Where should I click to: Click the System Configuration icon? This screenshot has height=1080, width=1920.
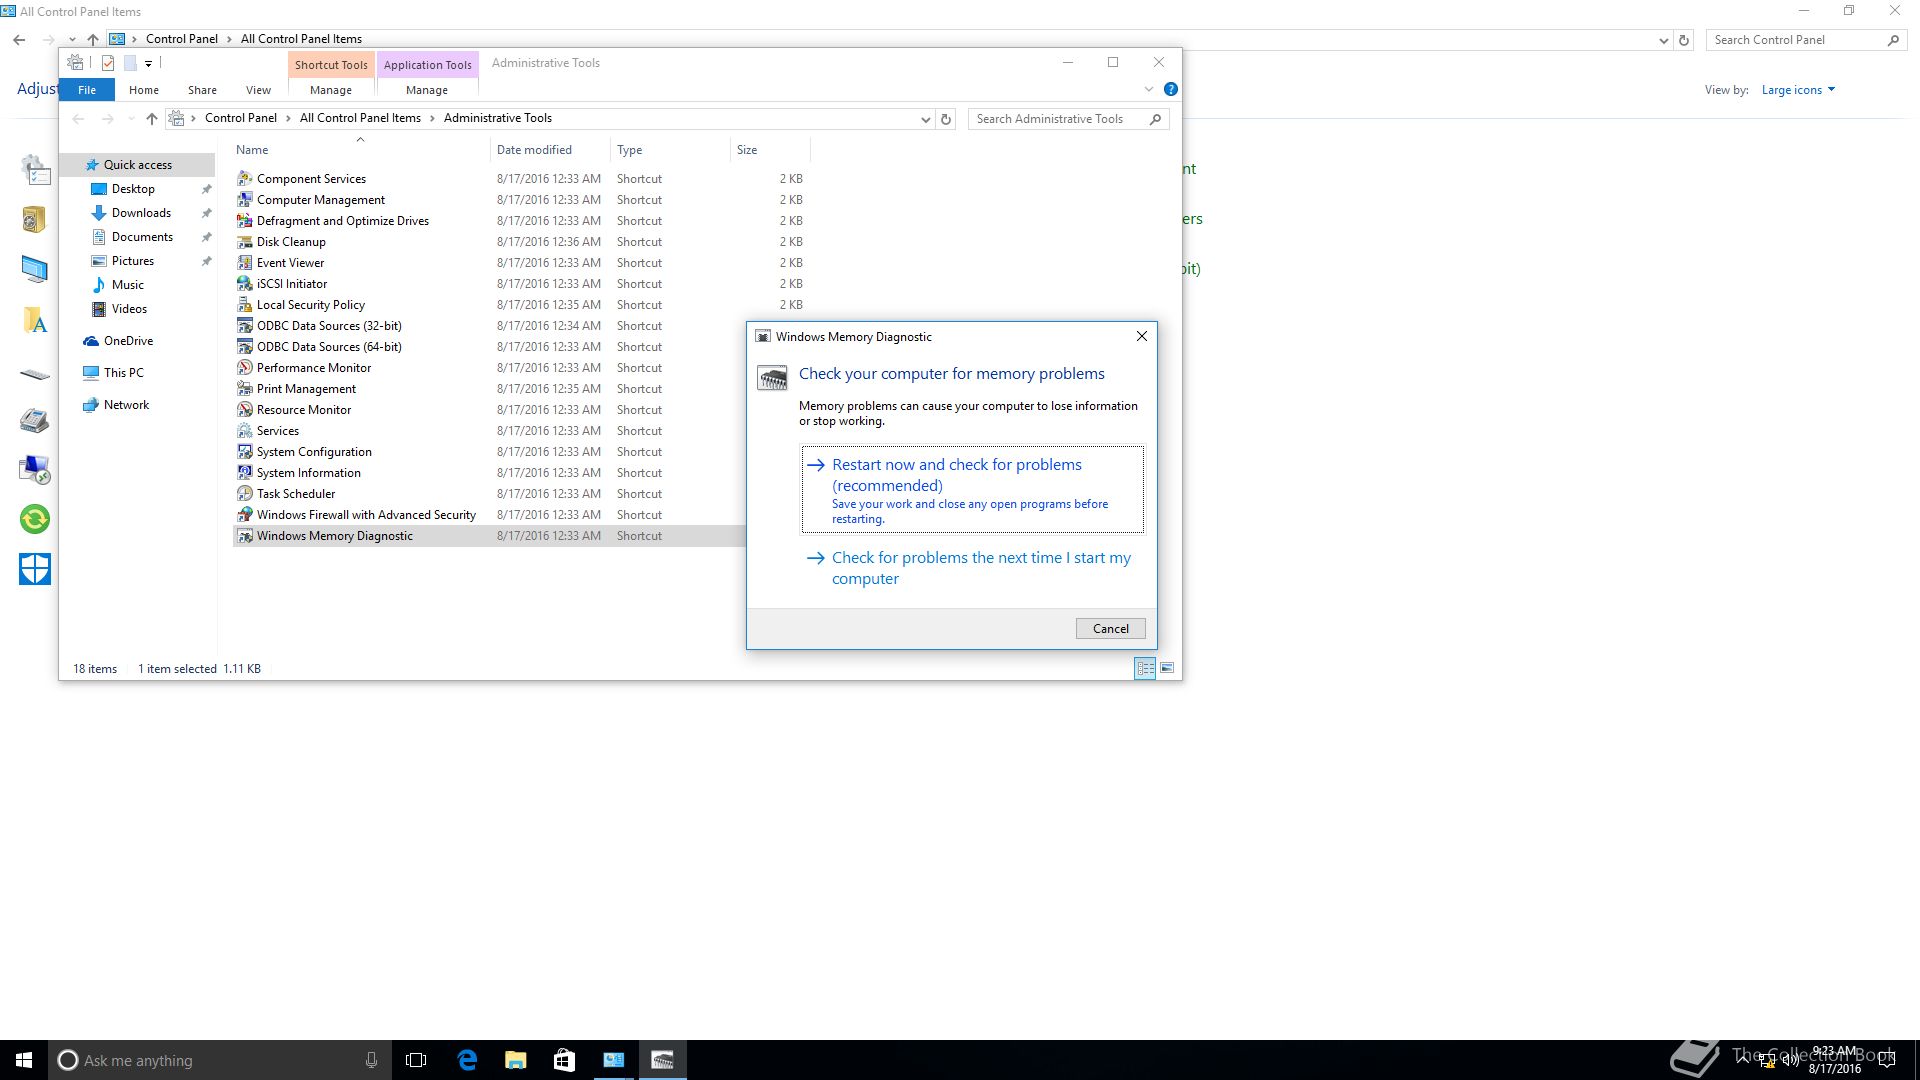244,451
